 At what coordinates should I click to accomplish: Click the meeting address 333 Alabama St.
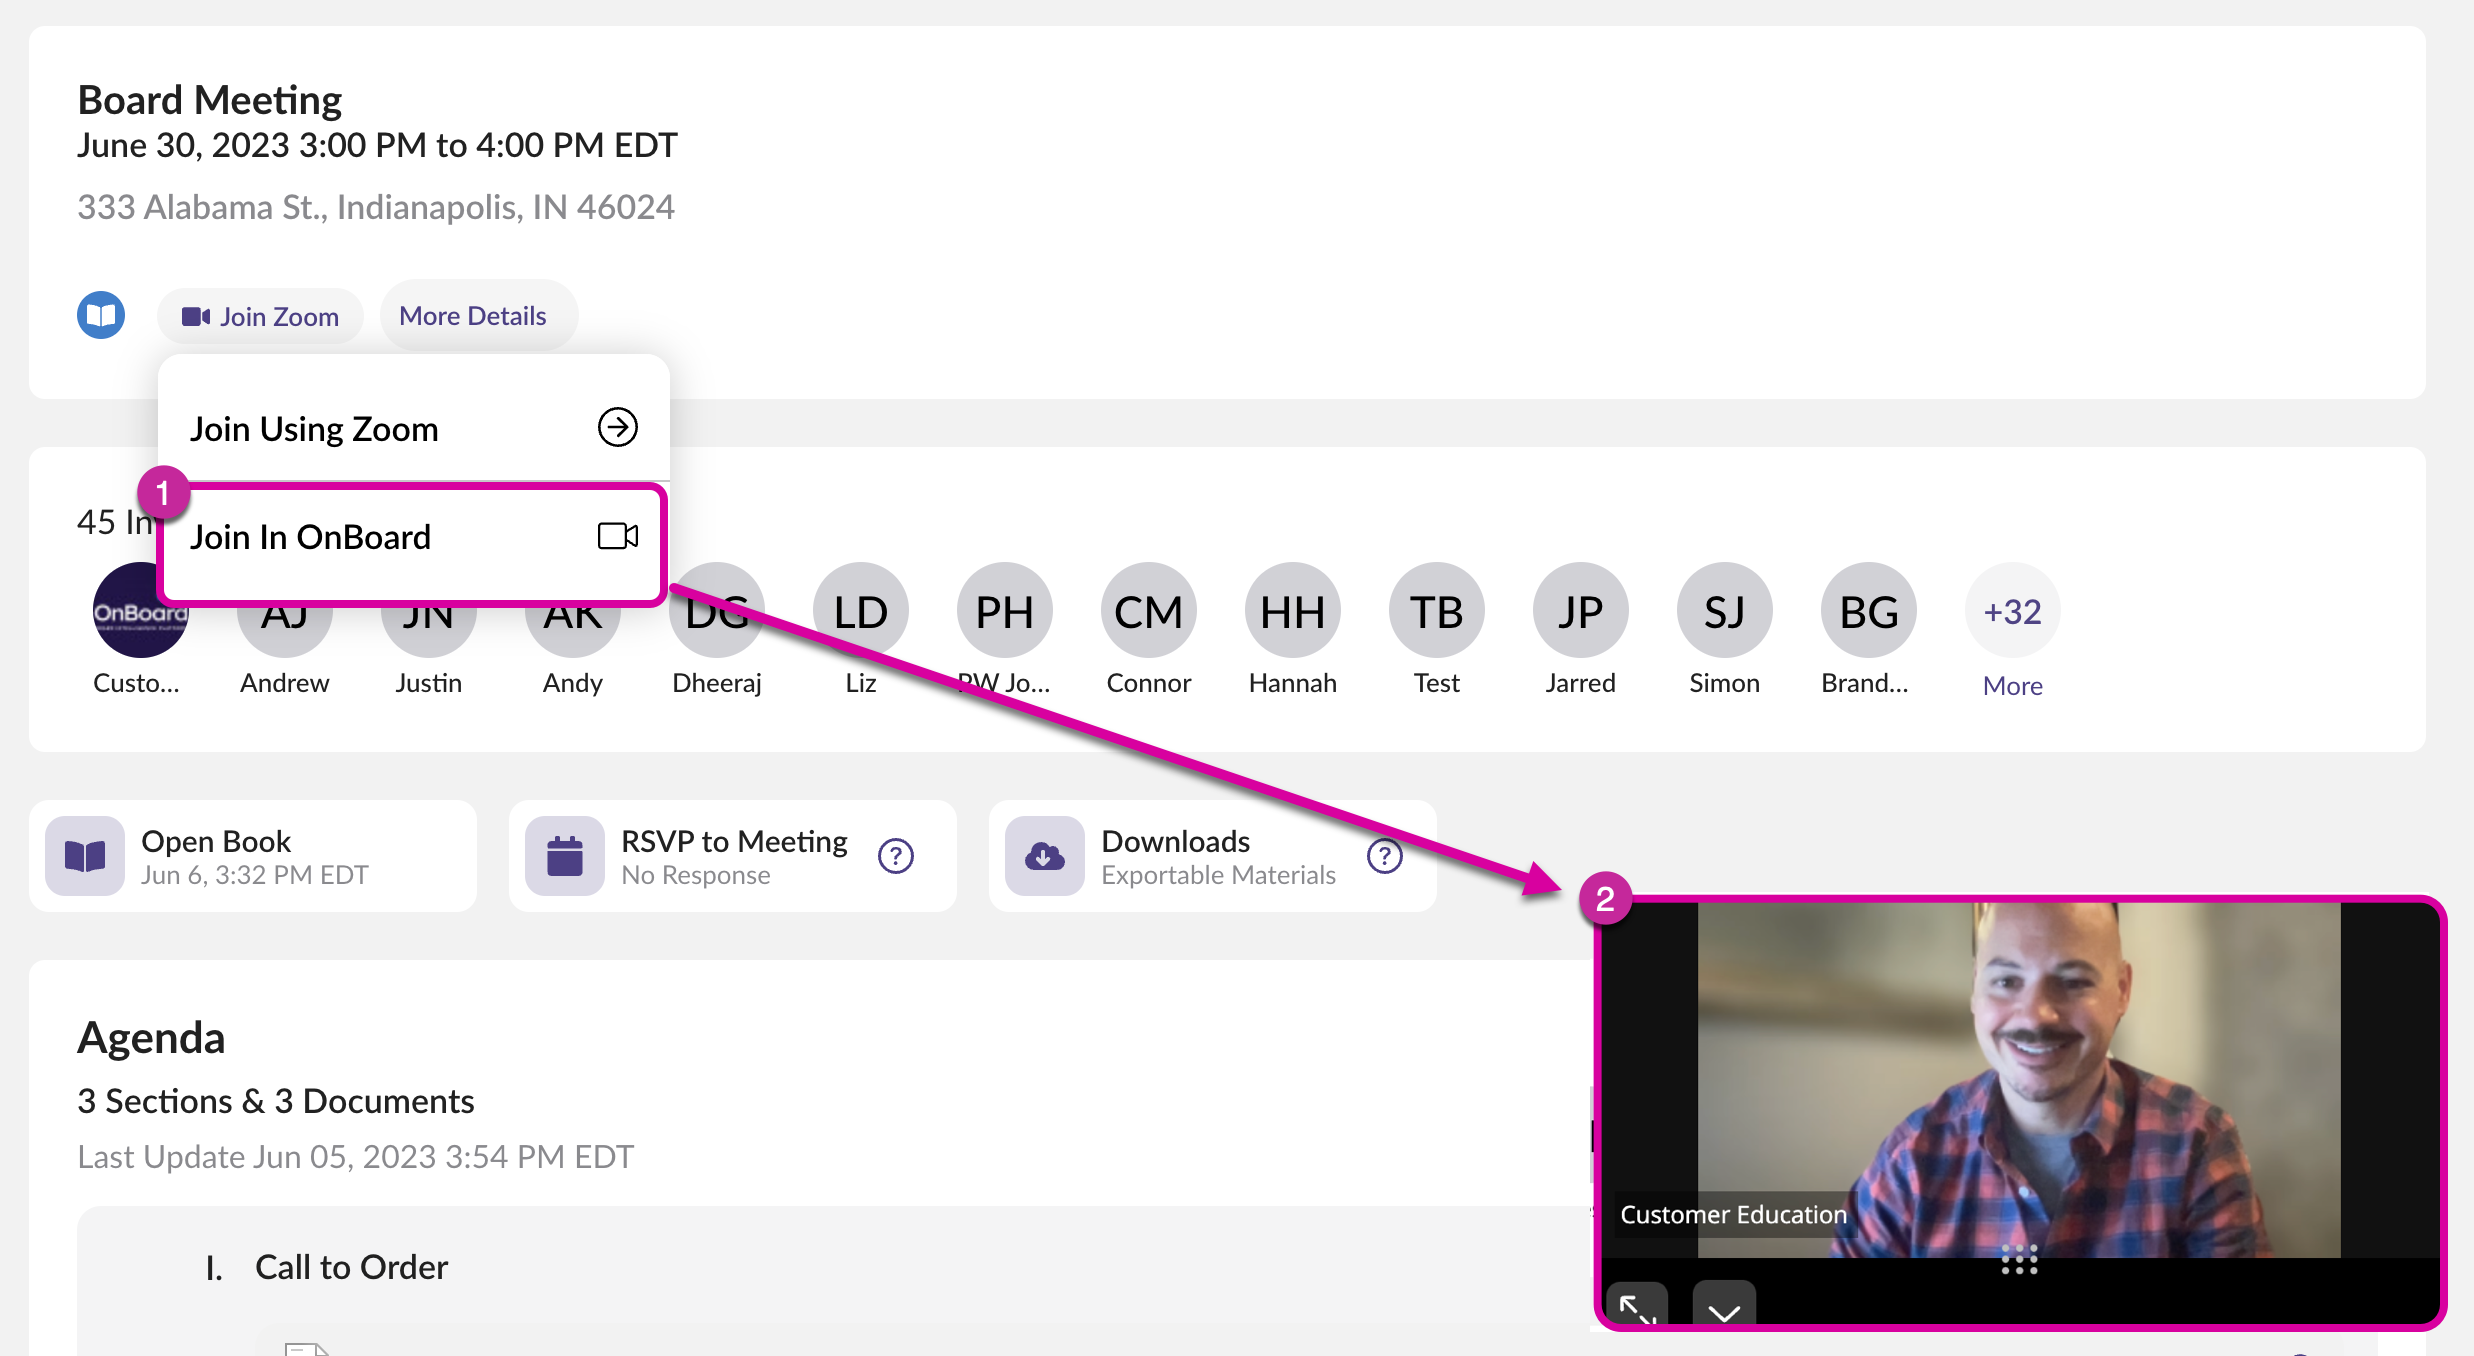click(376, 207)
